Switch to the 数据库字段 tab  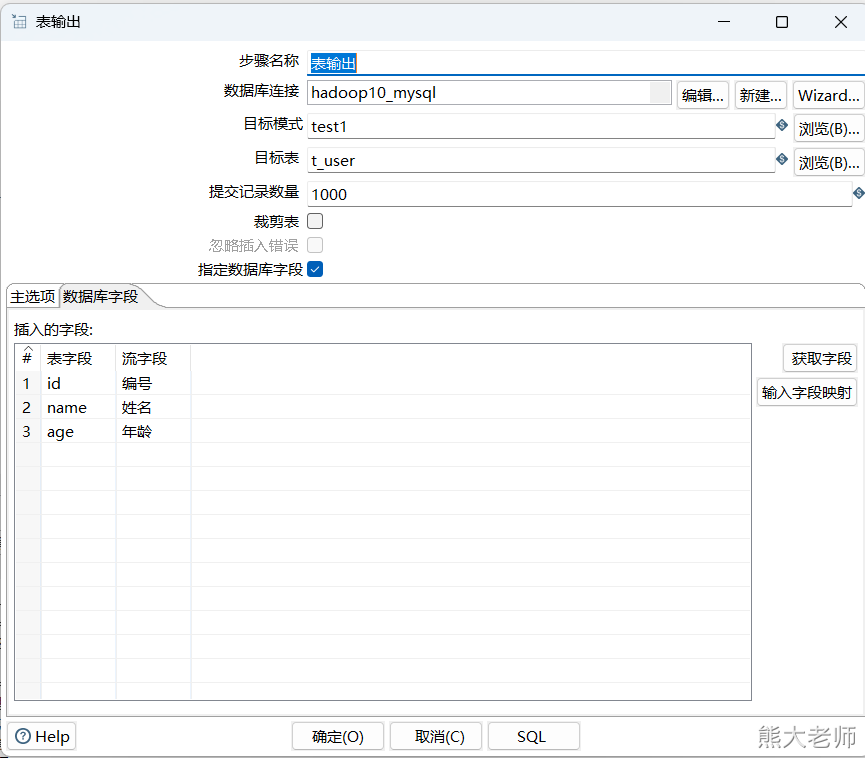[x=100, y=297]
